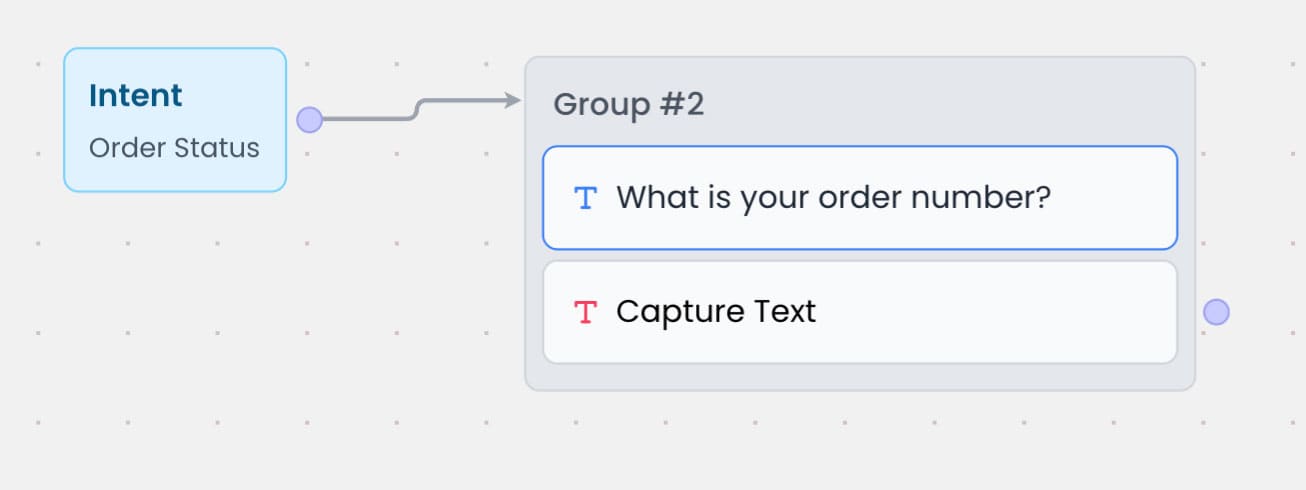Click the "Order Status" intent name
The image size is (1306, 490).
point(174,148)
